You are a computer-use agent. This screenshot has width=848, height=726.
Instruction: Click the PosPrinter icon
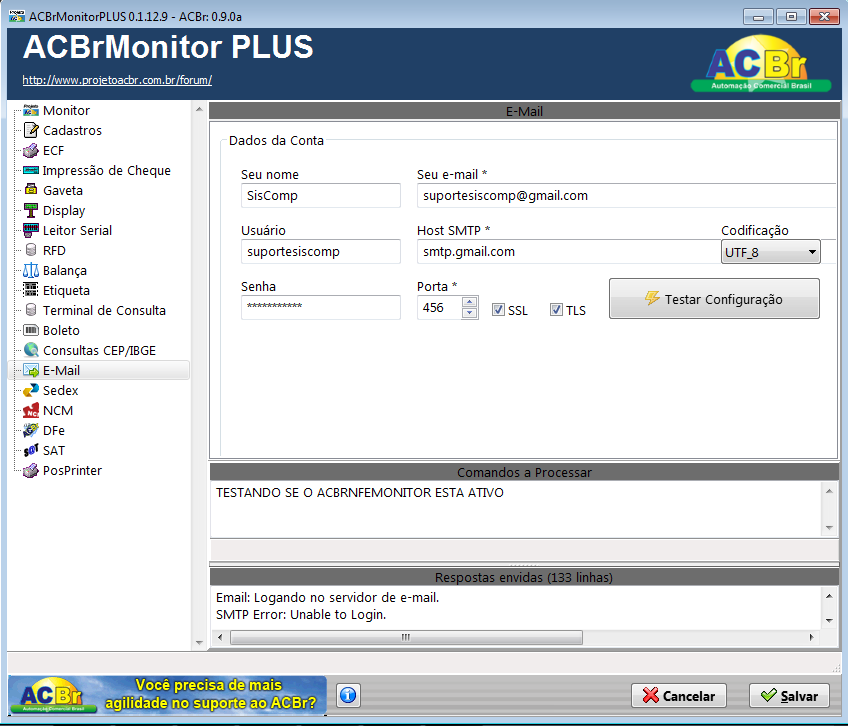pyautogui.click(x=31, y=471)
